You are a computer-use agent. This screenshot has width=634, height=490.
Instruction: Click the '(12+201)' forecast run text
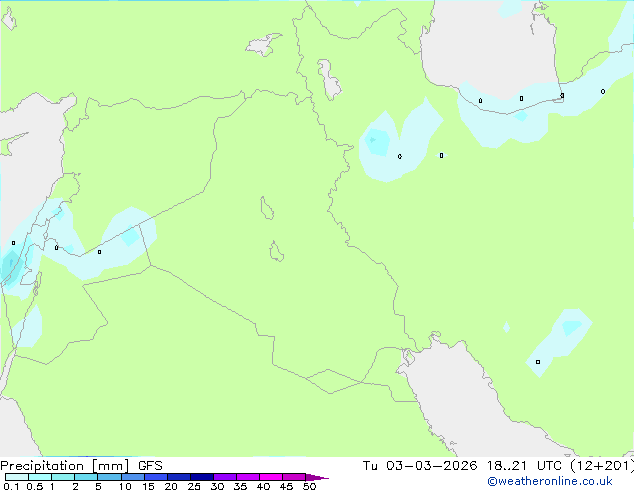(x=602, y=466)
